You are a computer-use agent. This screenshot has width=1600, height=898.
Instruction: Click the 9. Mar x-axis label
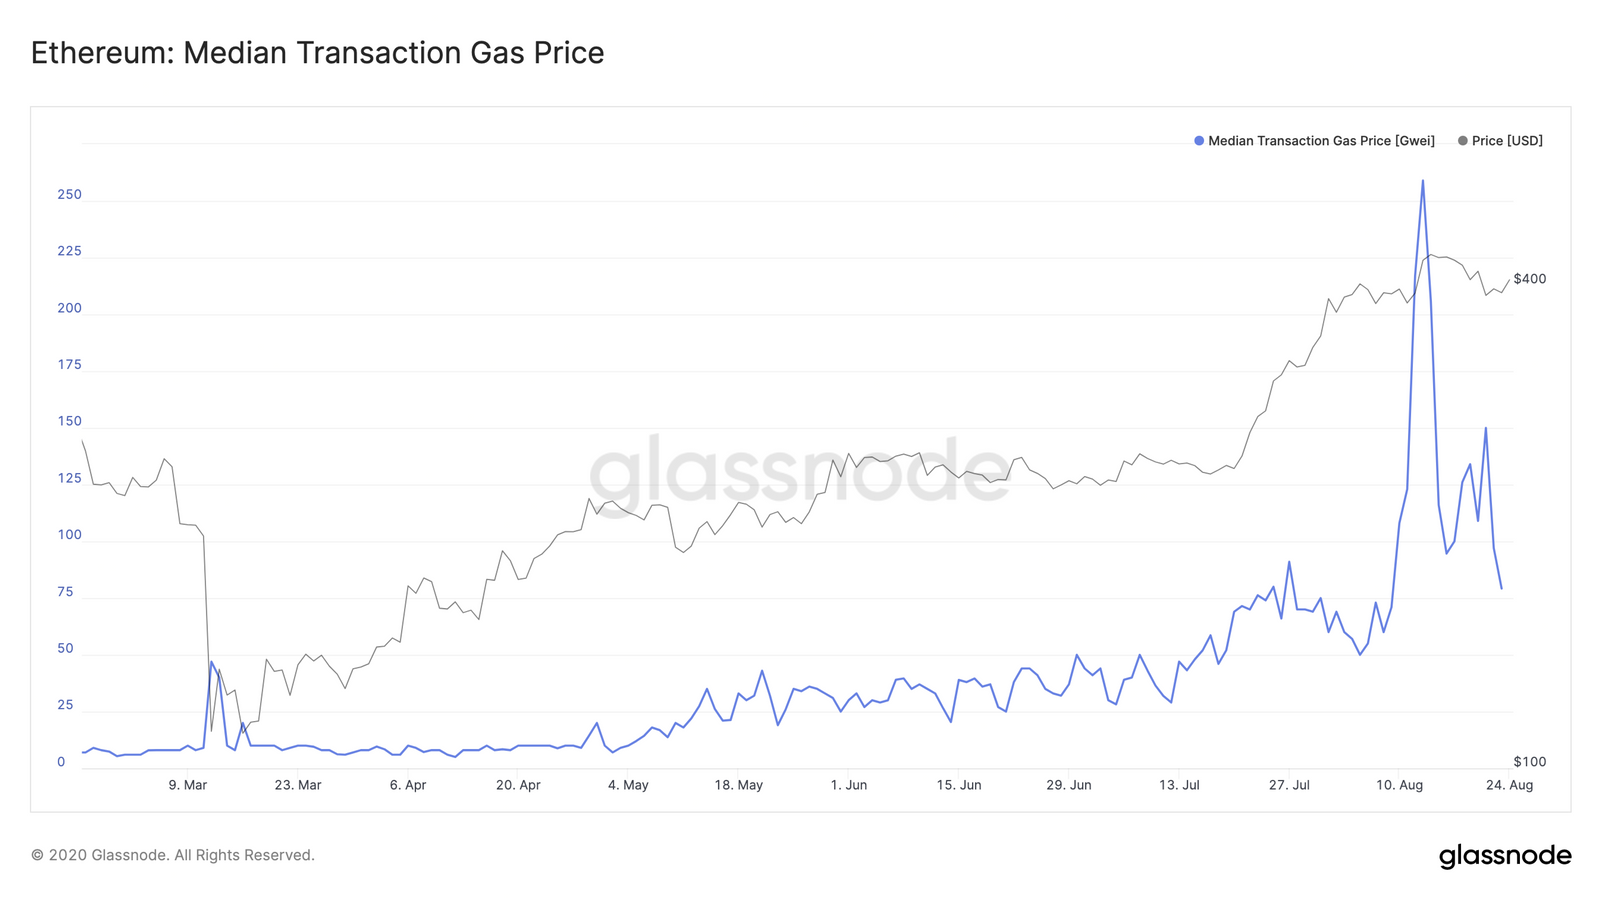click(188, 785)
